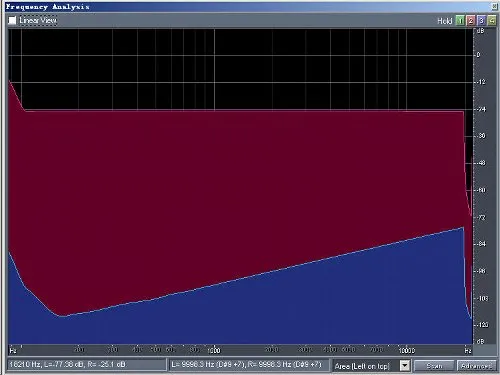Screen dimensions: 500x375
Task: Click the -24 dB mark on scale
Action: point(481,109)
